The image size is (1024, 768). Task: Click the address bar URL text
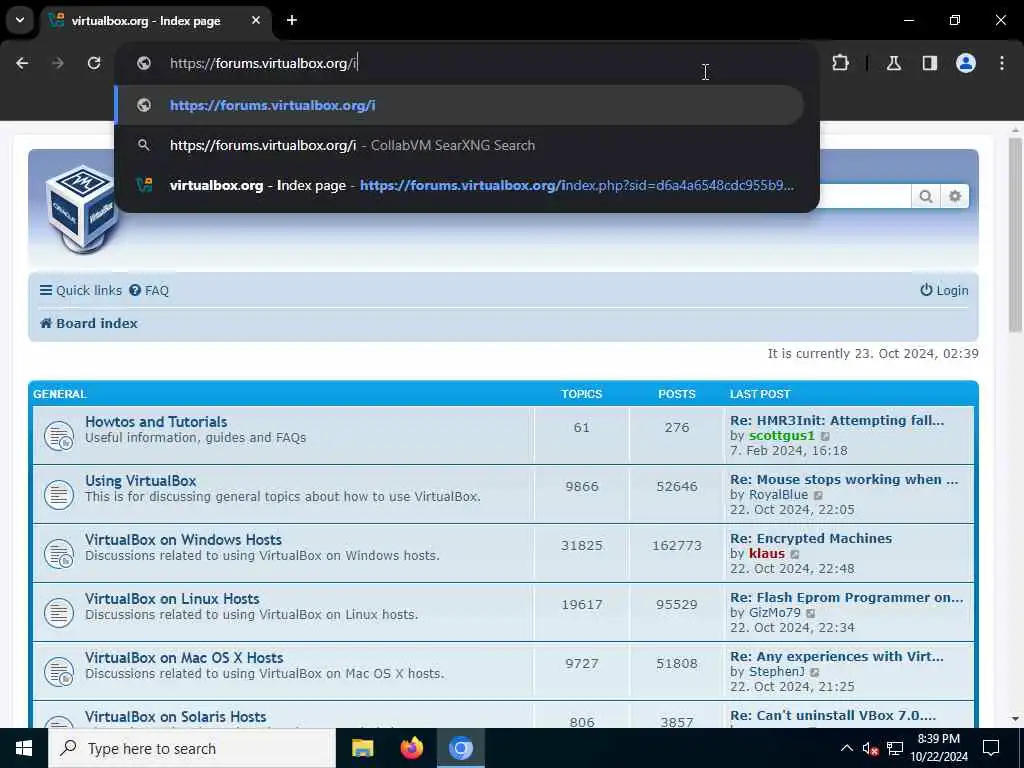[x=264, y=63]
